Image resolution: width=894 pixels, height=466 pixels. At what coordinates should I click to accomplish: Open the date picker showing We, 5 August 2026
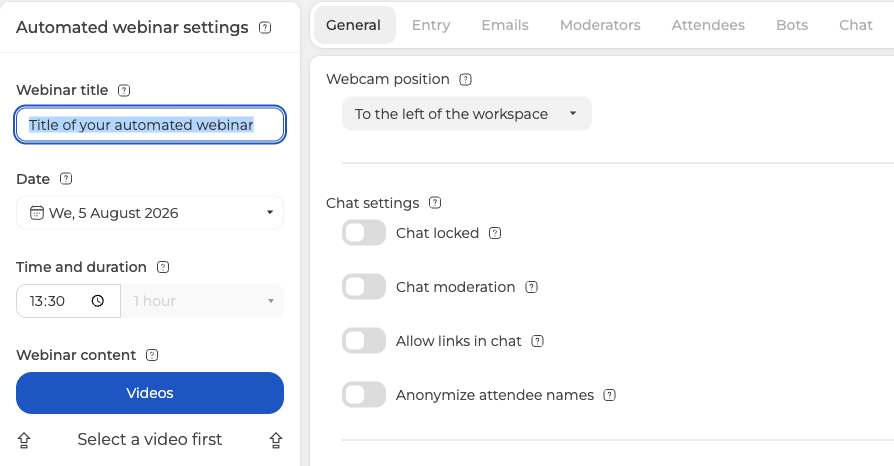[x=150, y=213]
